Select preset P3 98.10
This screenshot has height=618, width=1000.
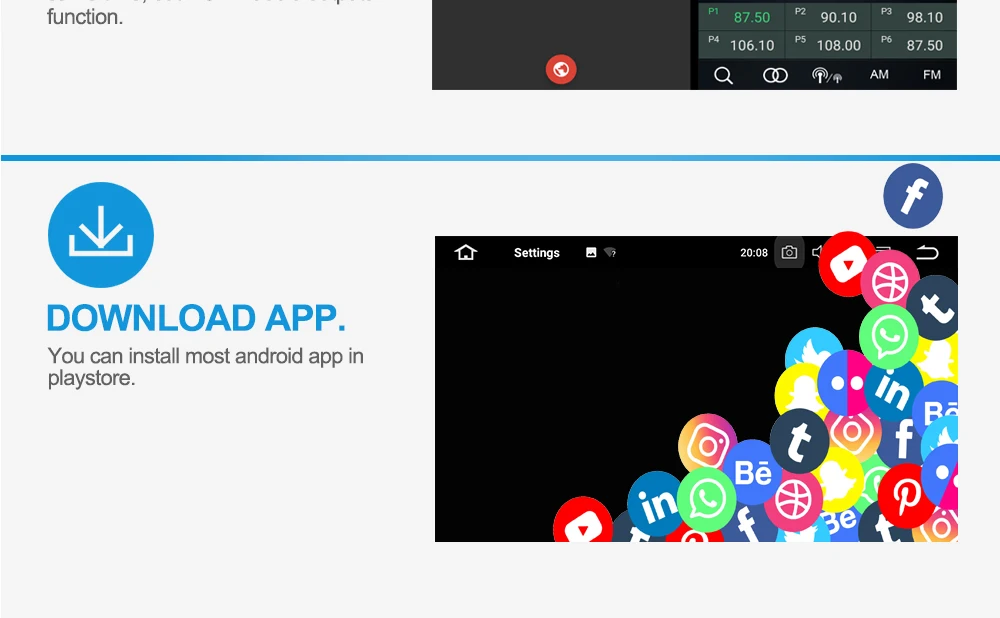[x=914, y=17]
